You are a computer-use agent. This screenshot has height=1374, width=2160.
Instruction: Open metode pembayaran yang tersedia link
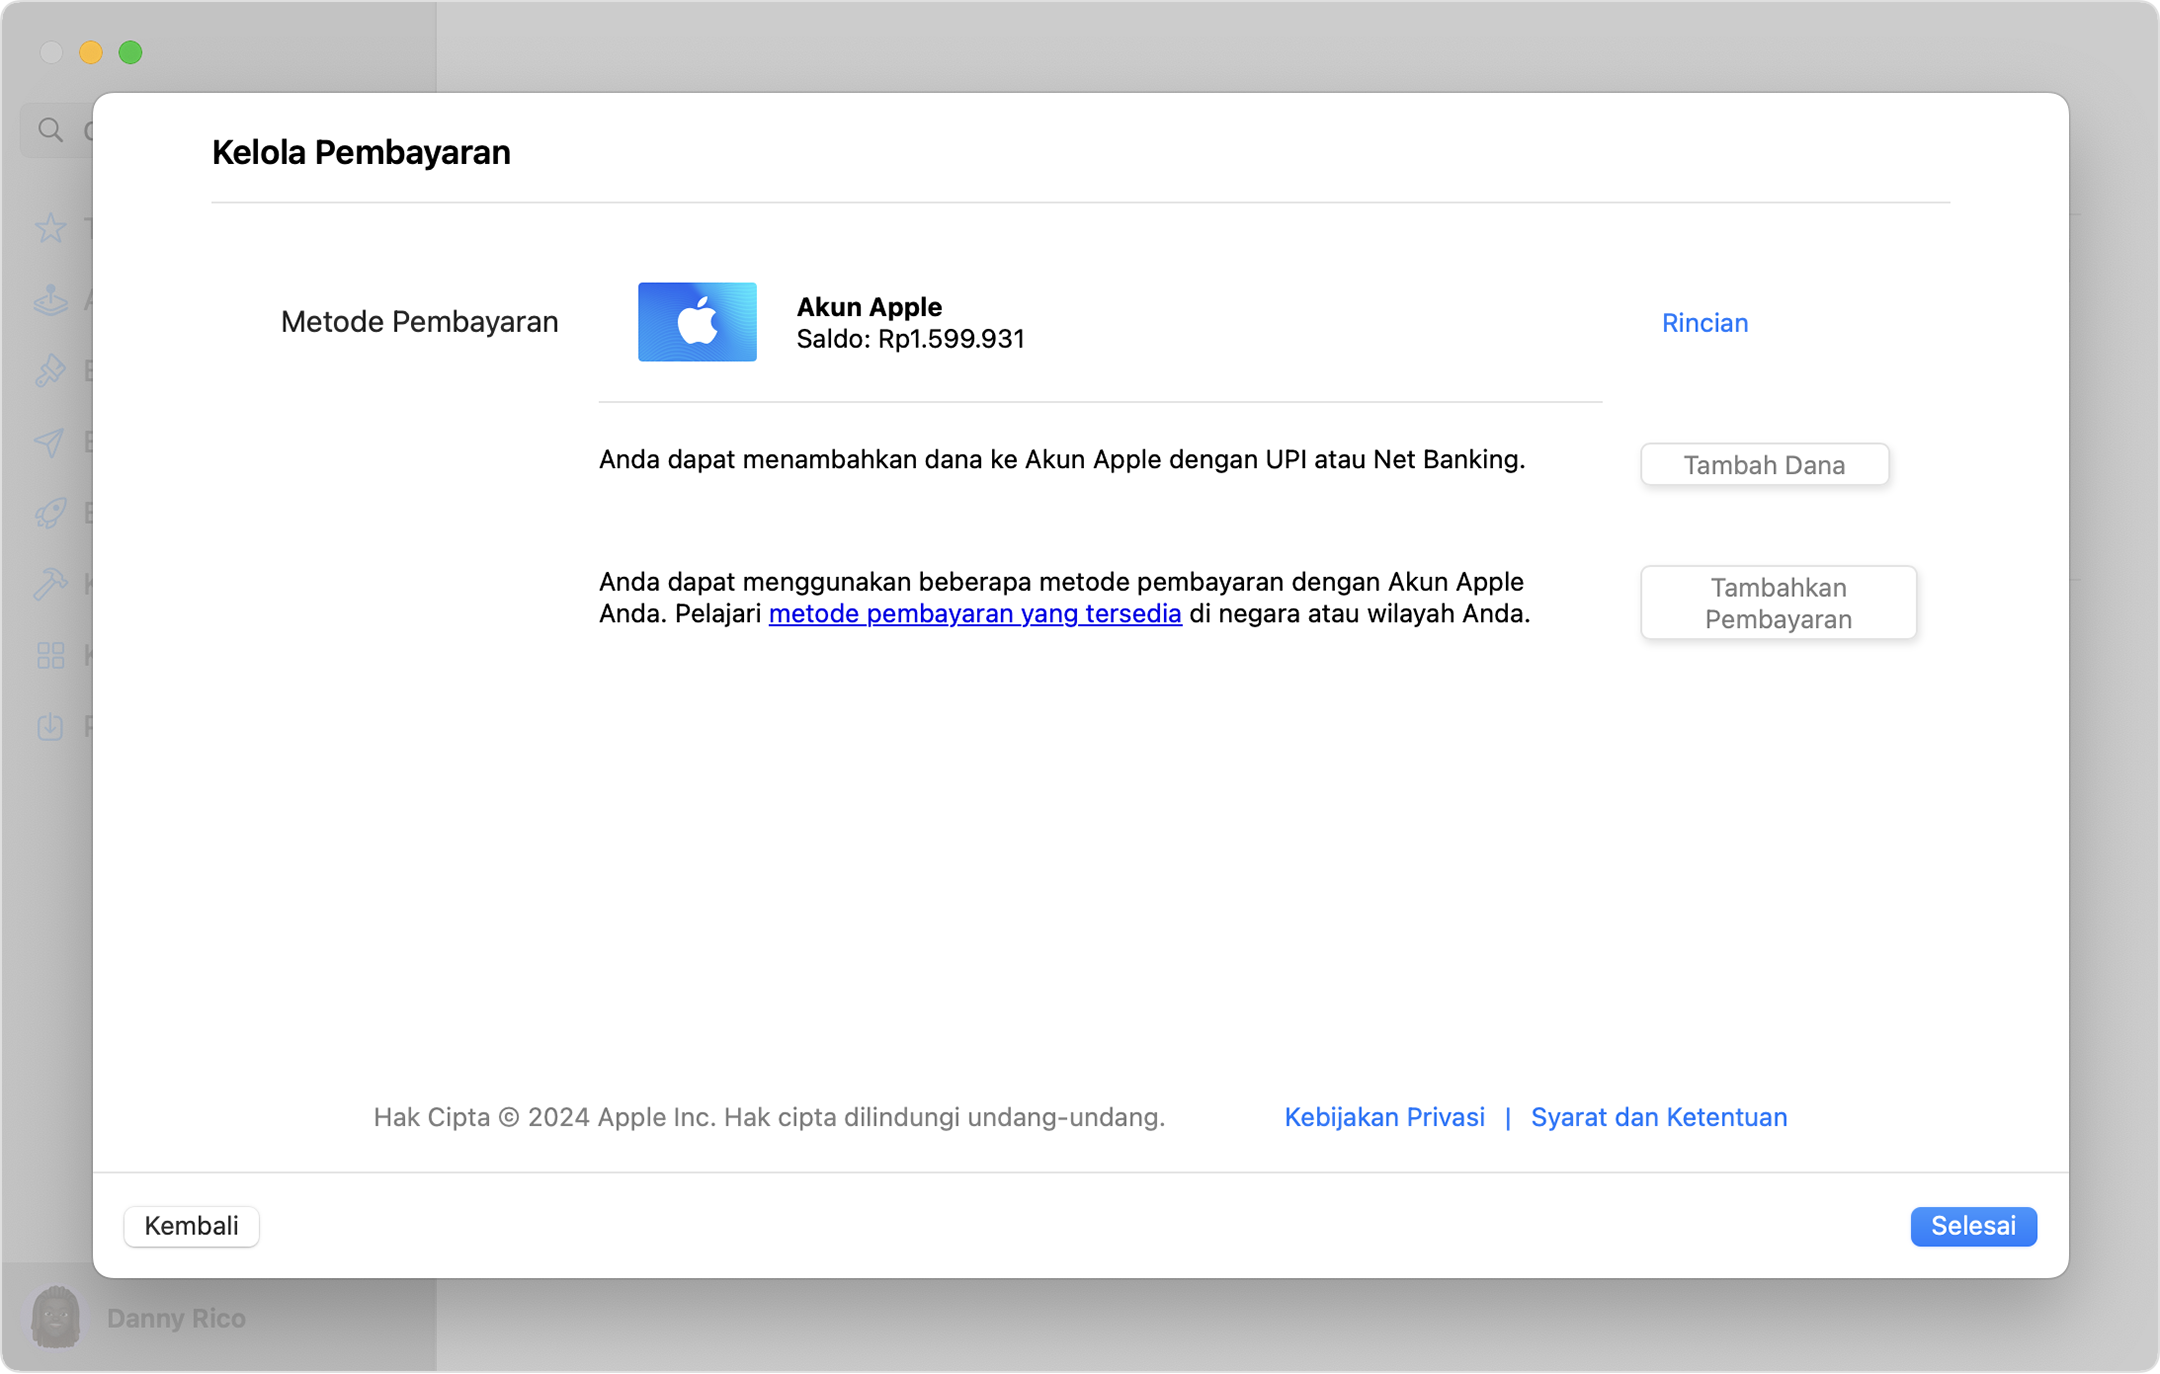pos(975,613)
